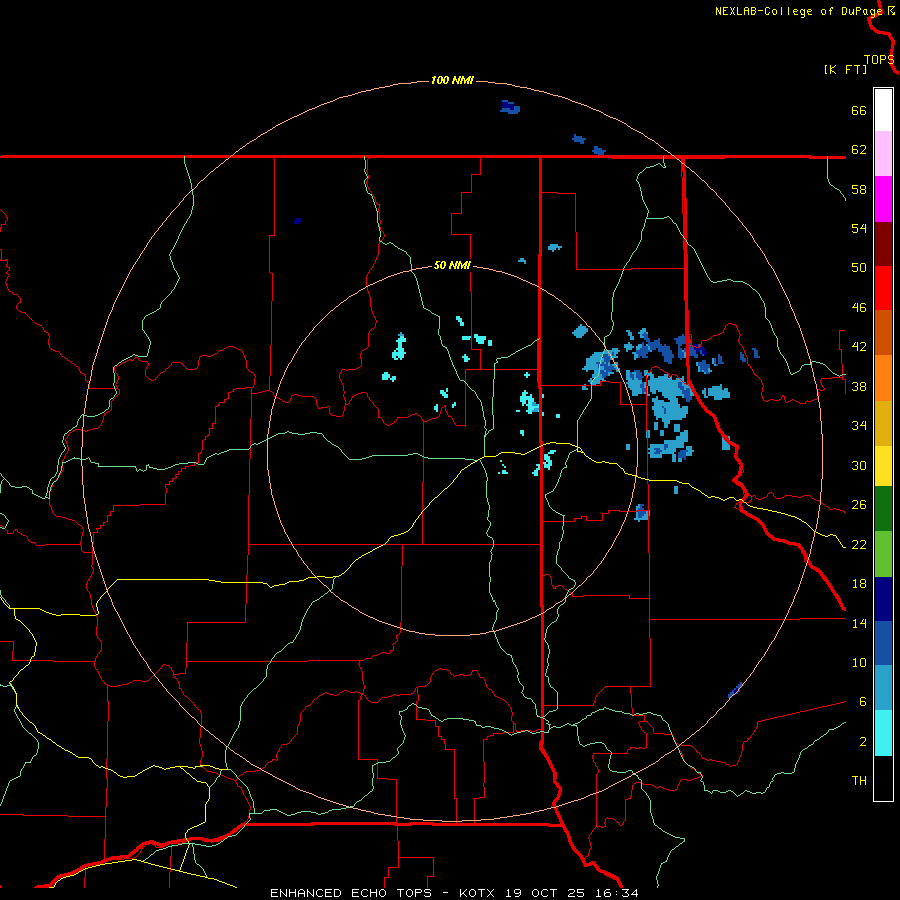Click the light blue swatch in the color scale
Screen dimensions: 900x900
click(883, 687)
